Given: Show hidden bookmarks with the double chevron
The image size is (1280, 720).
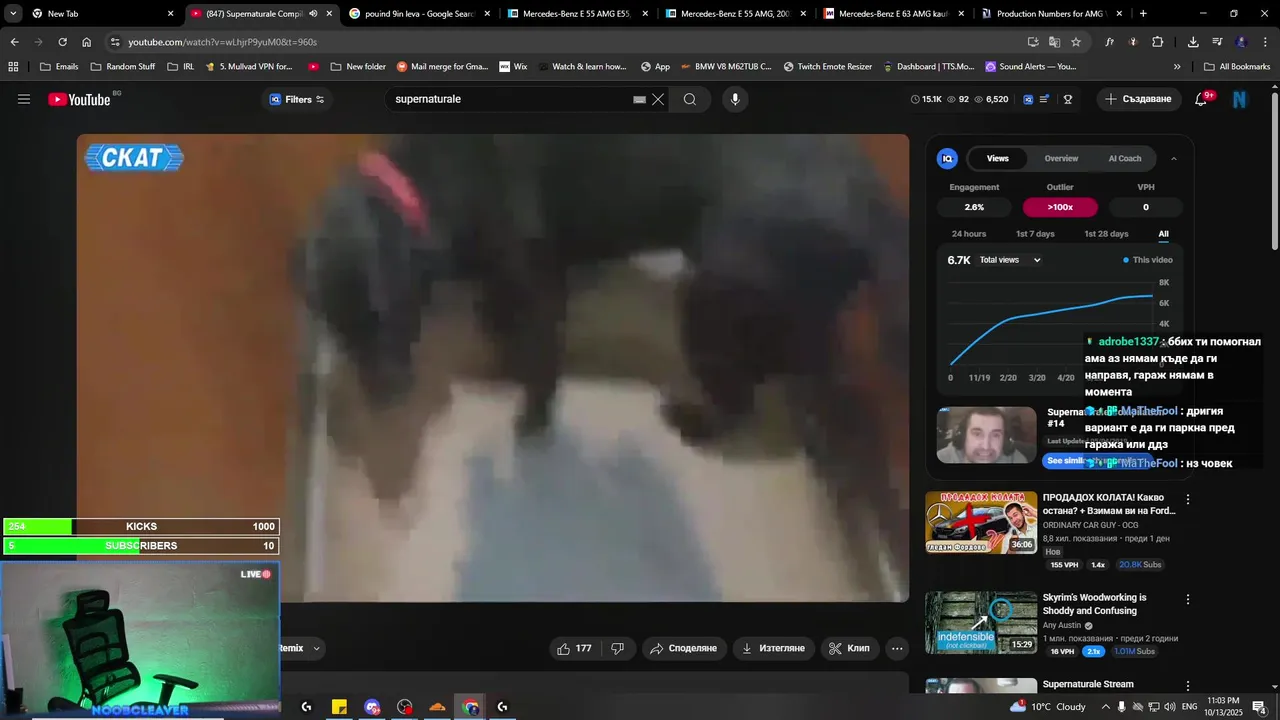Looking at the screenshot, I should pos(1177,67).
